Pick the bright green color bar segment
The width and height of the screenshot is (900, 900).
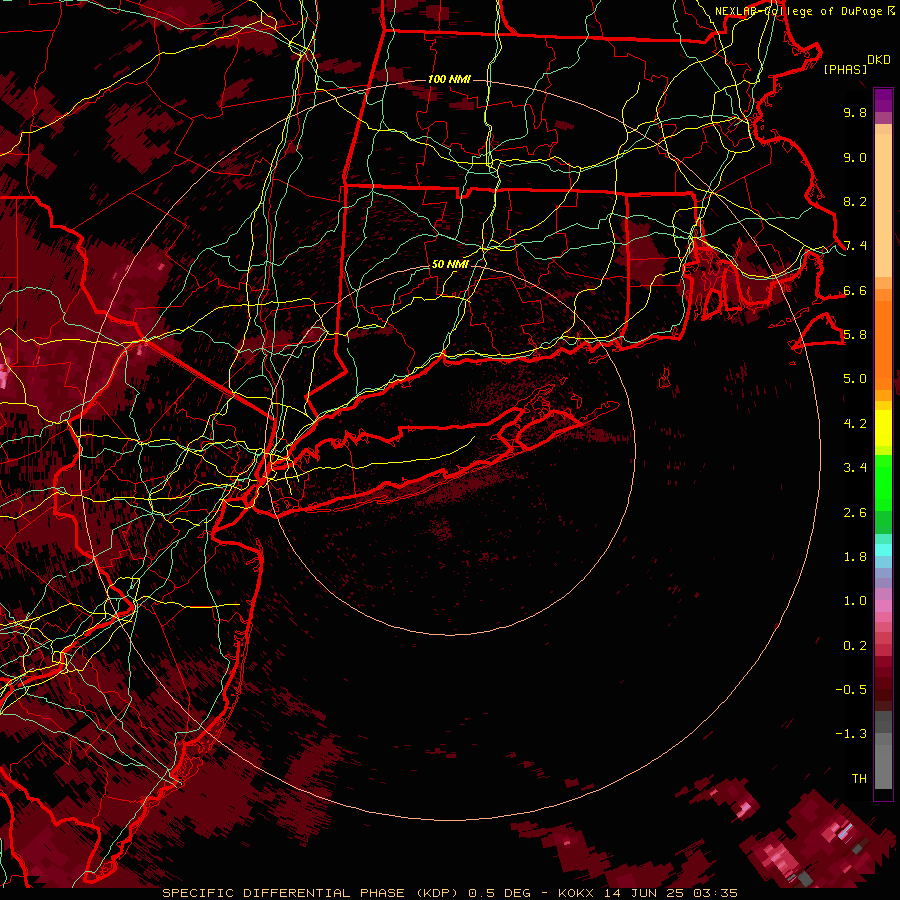coord(883,483)
